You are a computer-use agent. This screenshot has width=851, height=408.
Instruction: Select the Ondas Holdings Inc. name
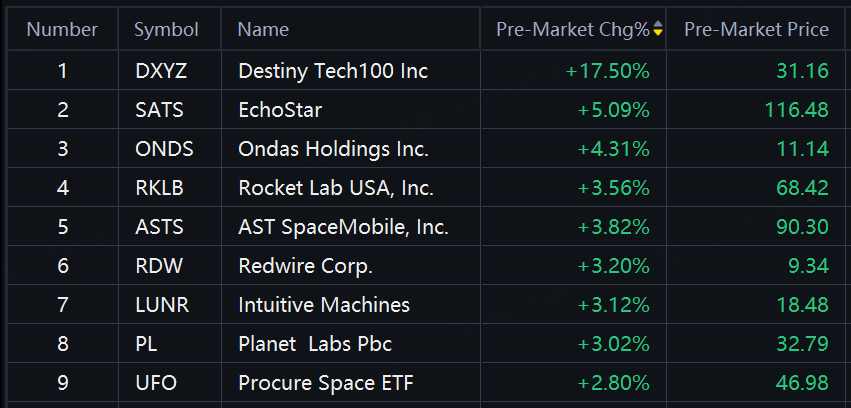tap(333, 149)
